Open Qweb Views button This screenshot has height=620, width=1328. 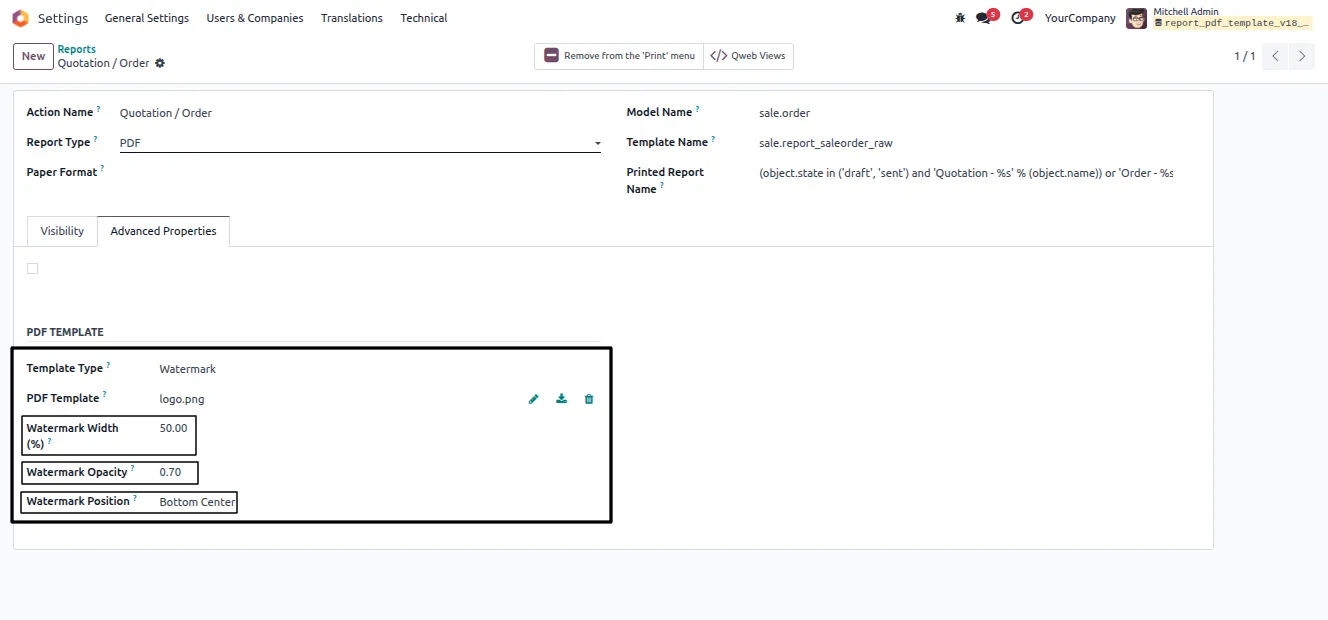(x=748, y=56)
